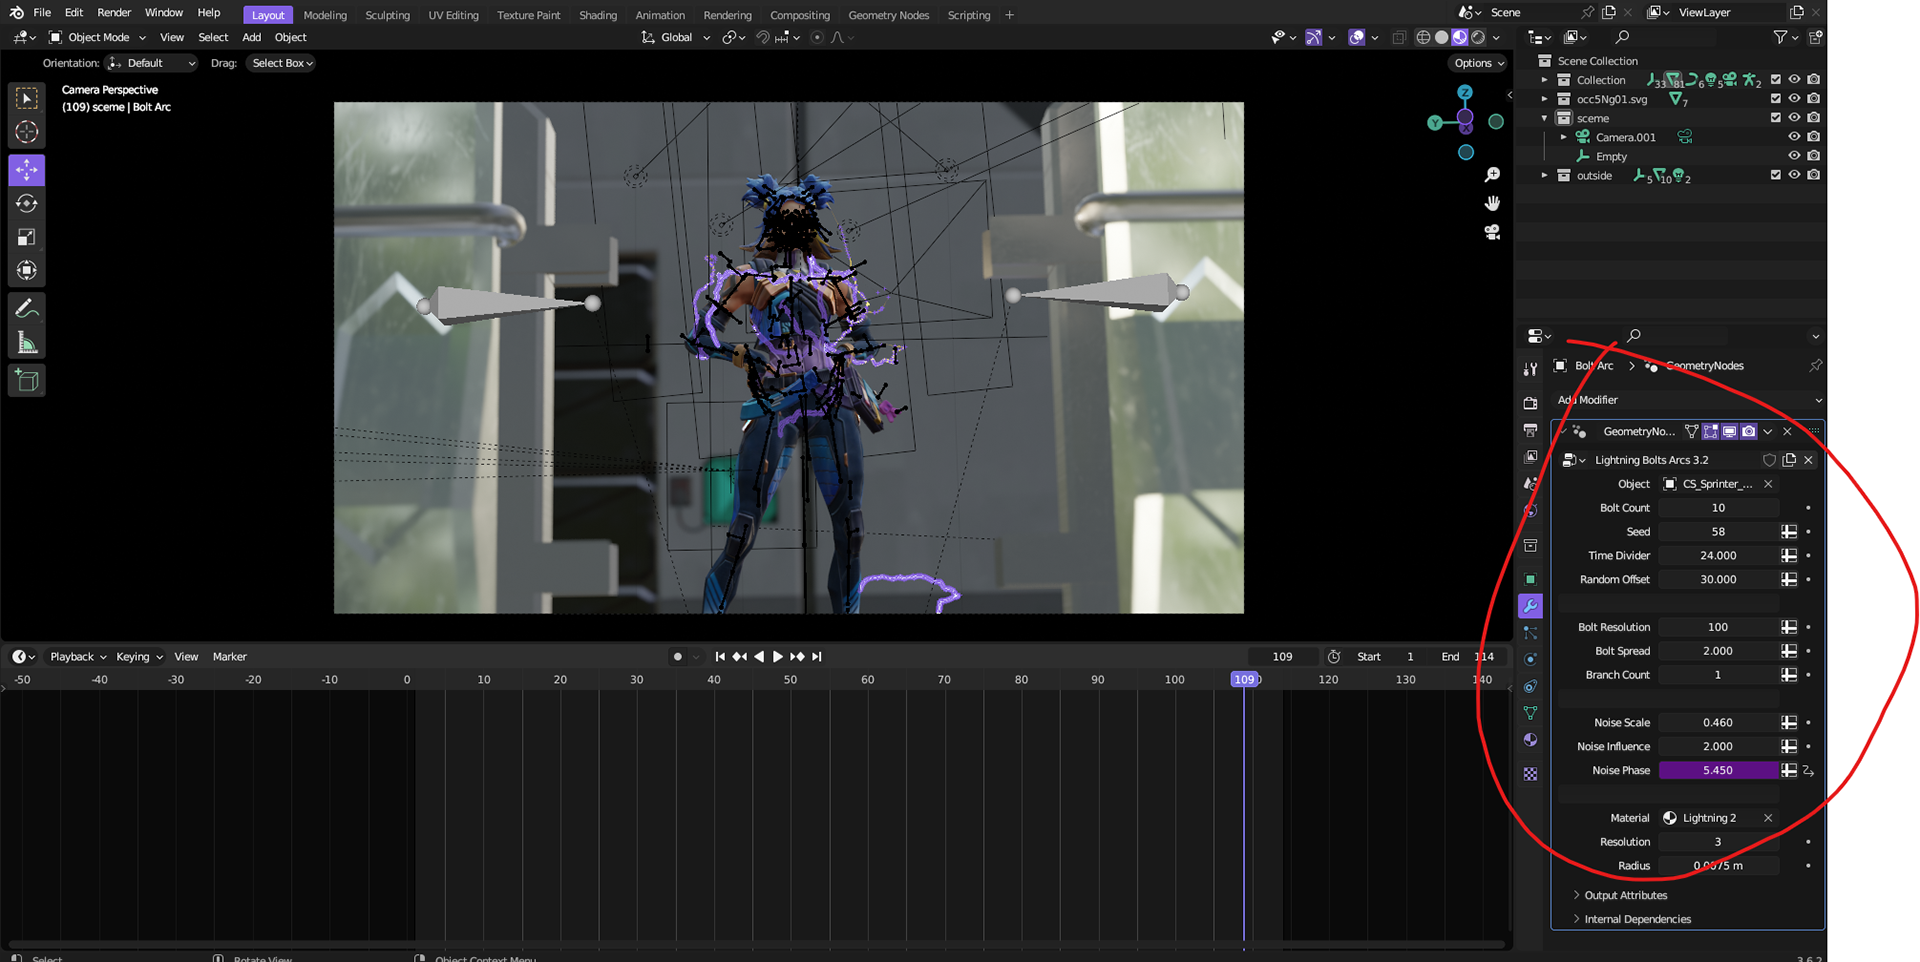
Task: Remove the Lightning 2 material assignment
Action: pos(1768,818)
